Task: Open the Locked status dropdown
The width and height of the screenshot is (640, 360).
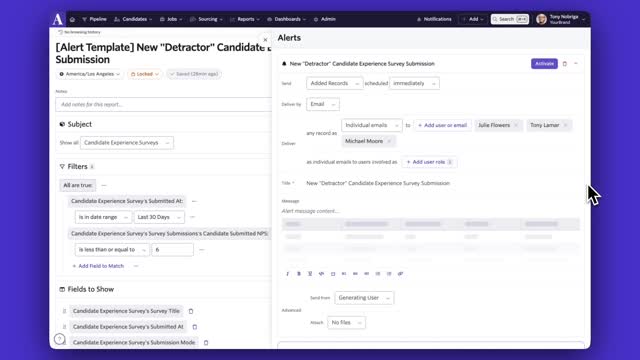Action: point(144,74)
